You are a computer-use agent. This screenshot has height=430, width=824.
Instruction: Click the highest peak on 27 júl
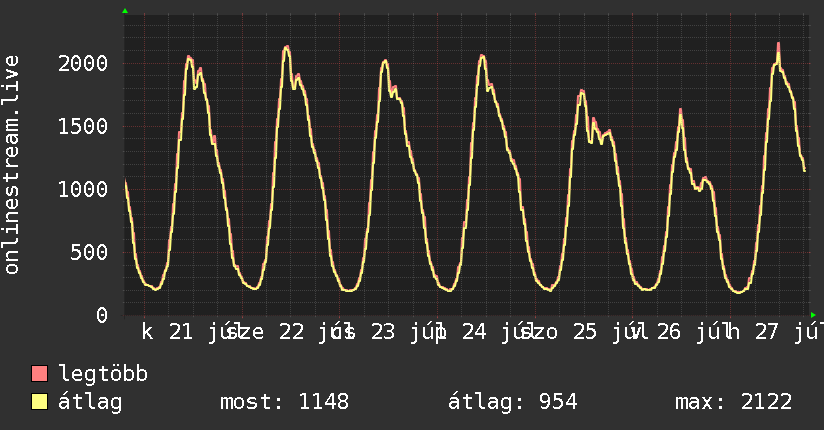click(x=778, y=44)
